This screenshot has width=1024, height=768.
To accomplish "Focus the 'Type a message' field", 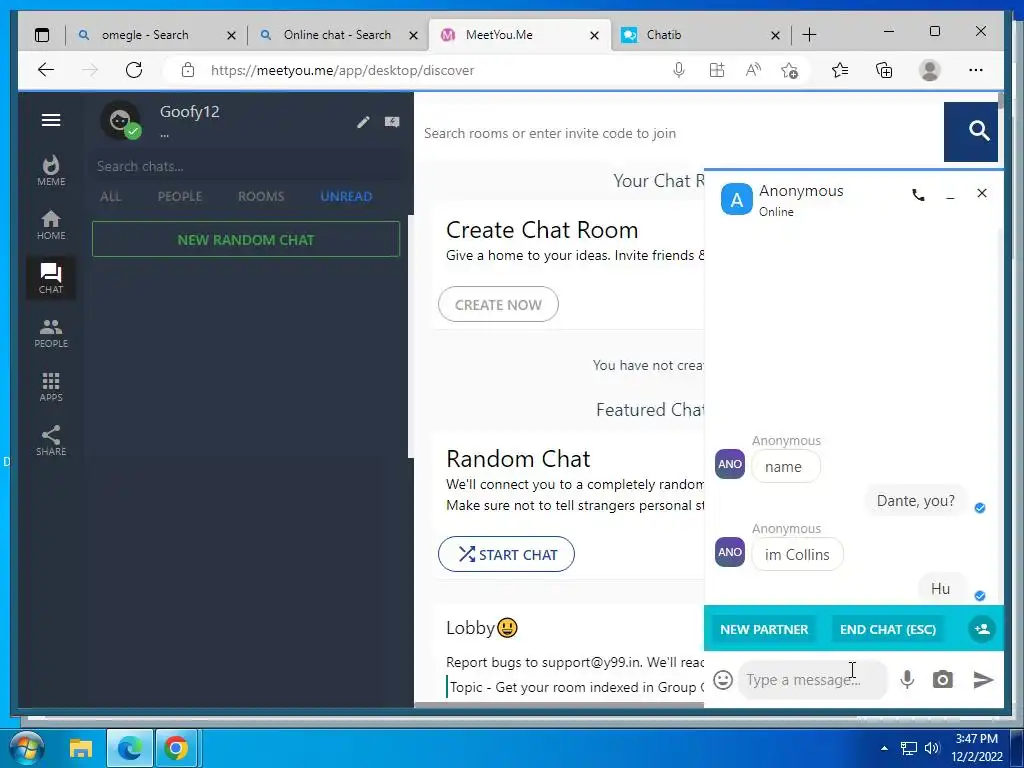I will [x=813, y=680].
